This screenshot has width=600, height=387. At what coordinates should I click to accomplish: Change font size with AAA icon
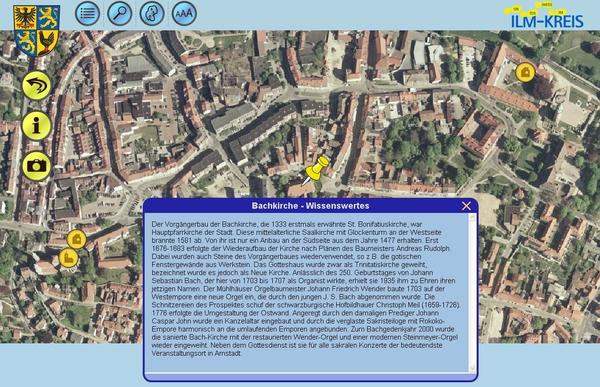(184, 13)
